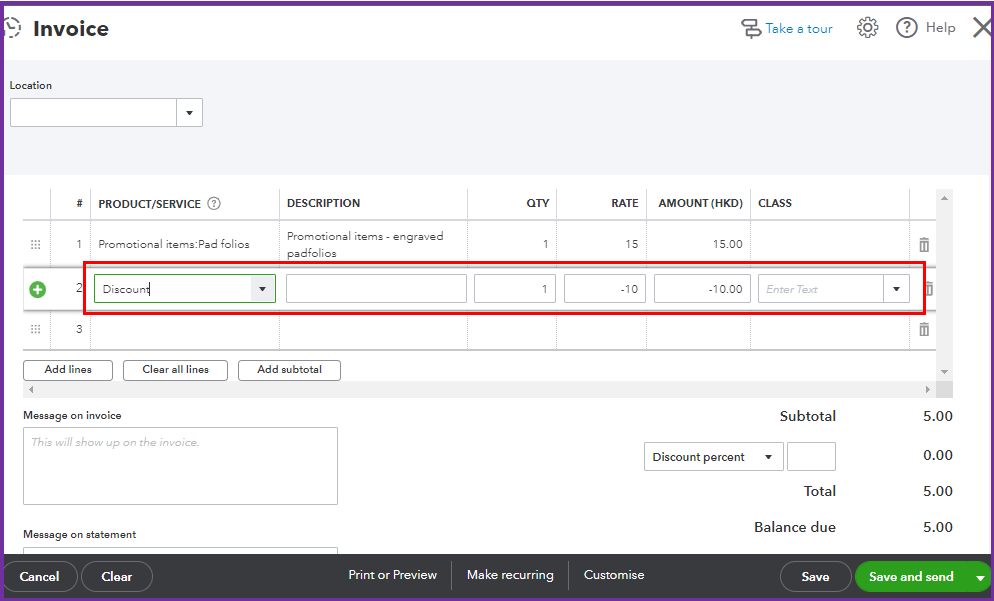Open the settings gear icon
Image resolution: width=994 pixels, height=601 pixels.
click(867, 27)
